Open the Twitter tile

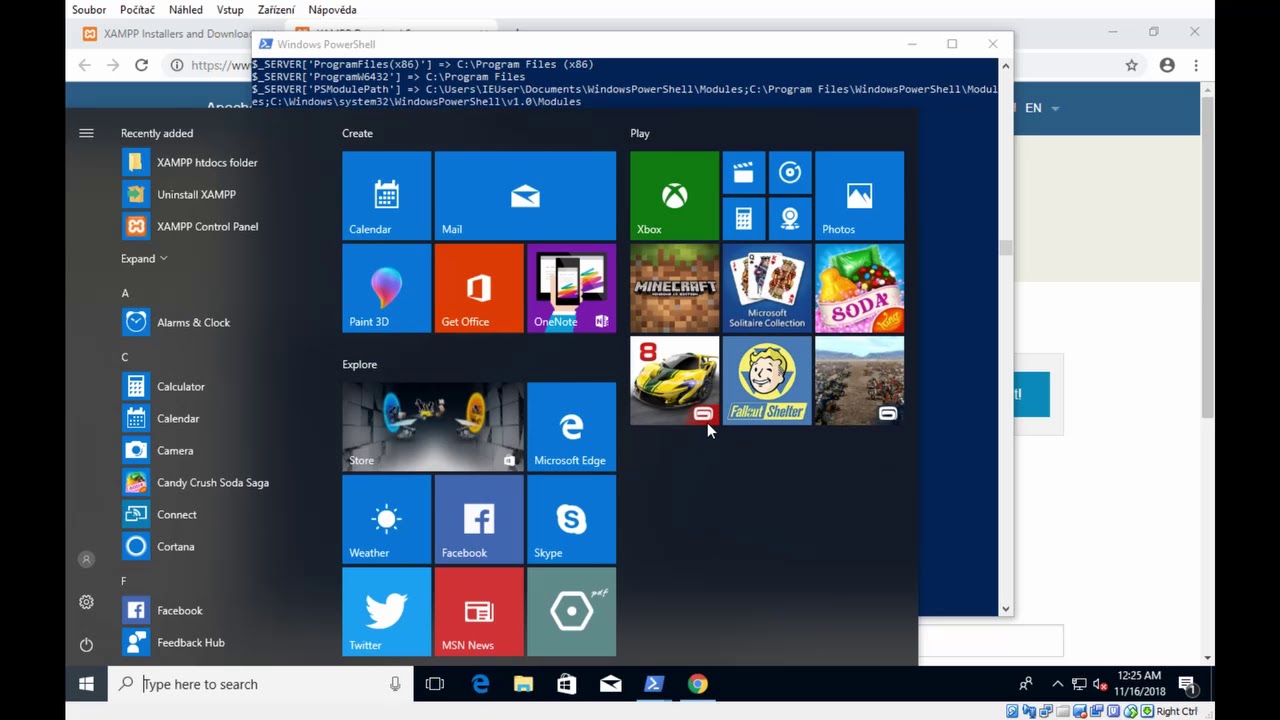pos(386,611)
